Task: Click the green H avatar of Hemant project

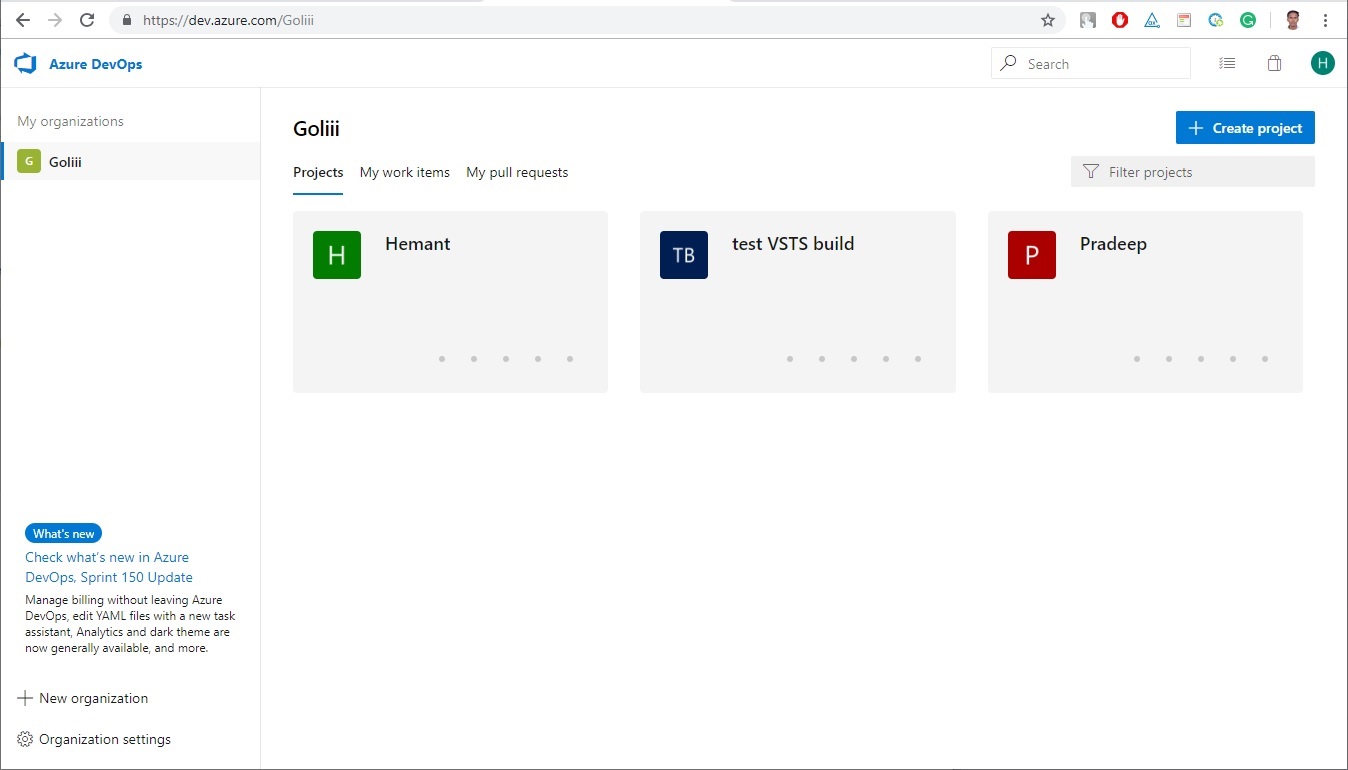Action: pyautogui.click(x=337, y=255)
